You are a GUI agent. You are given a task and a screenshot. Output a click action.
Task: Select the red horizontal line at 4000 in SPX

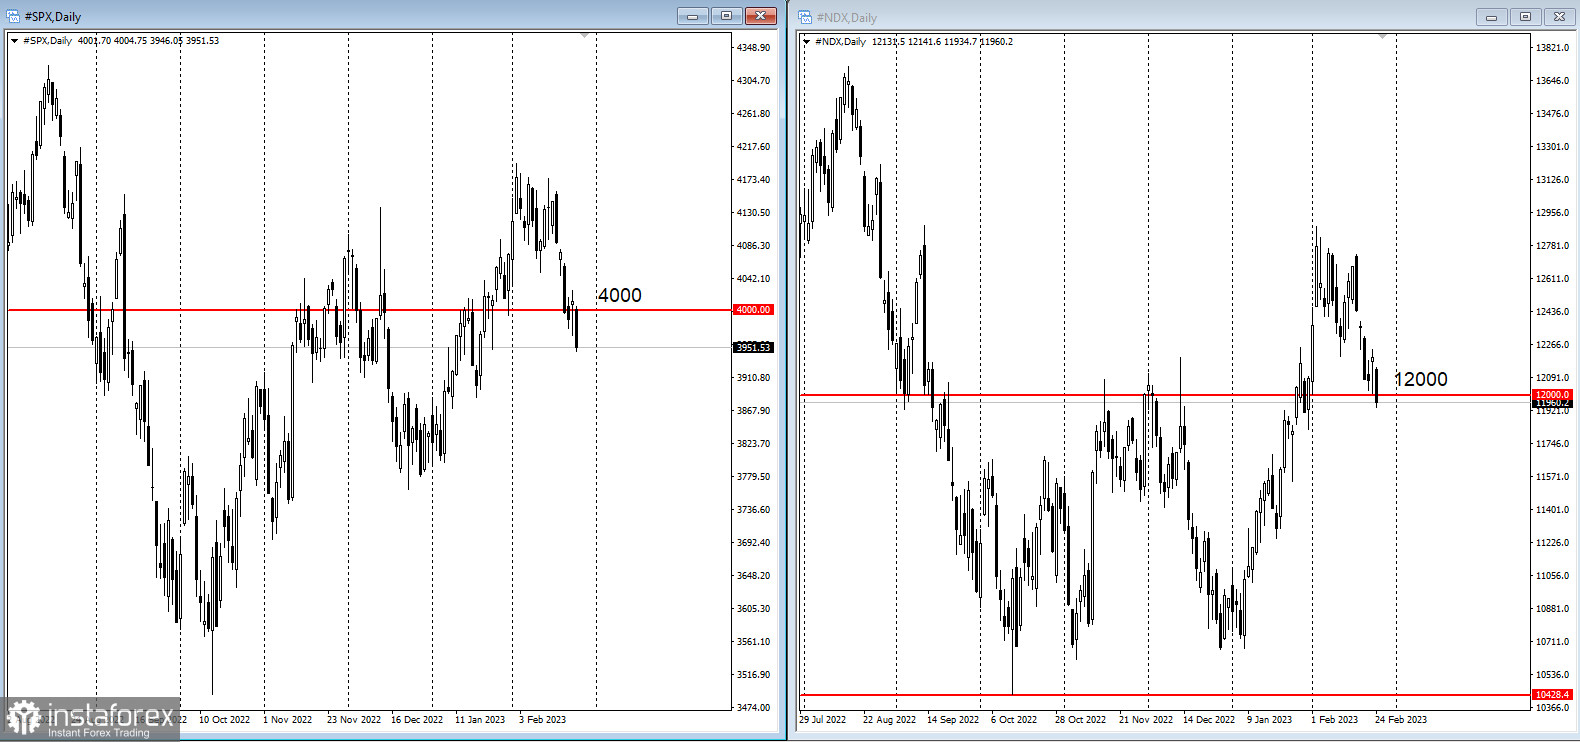point(370,310)
